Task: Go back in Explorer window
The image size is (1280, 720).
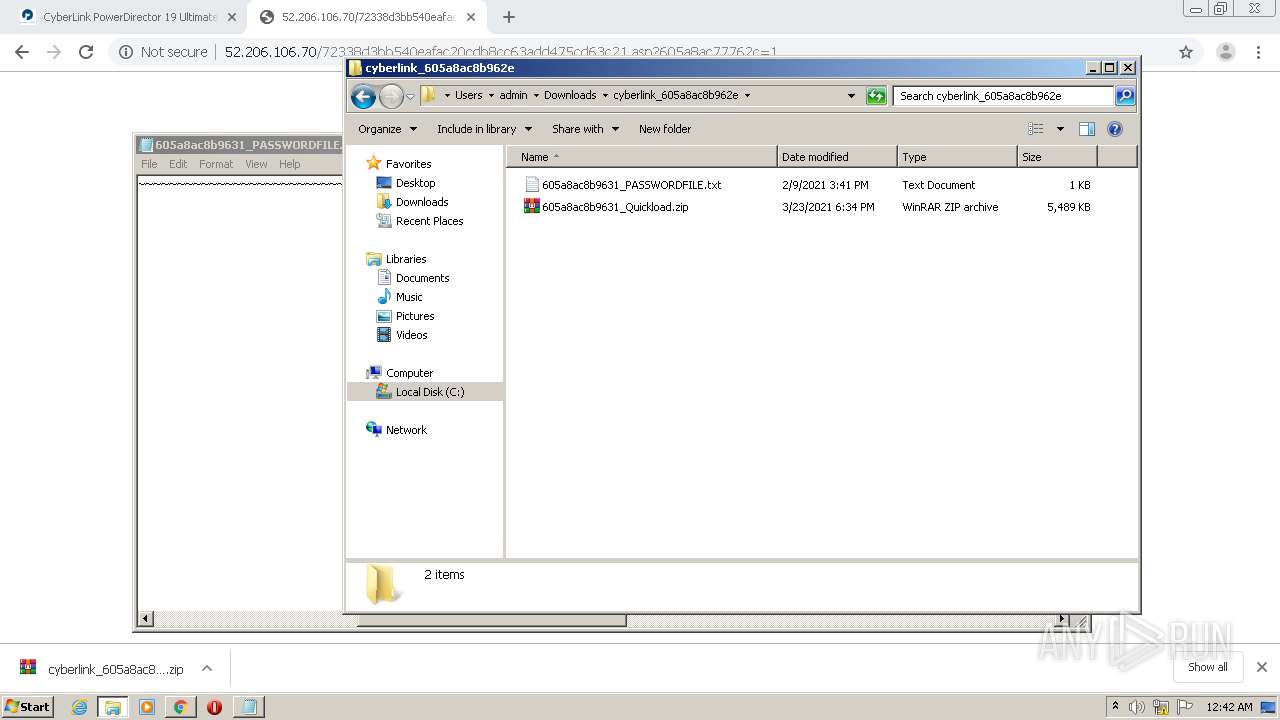Action: pos(364,96)
